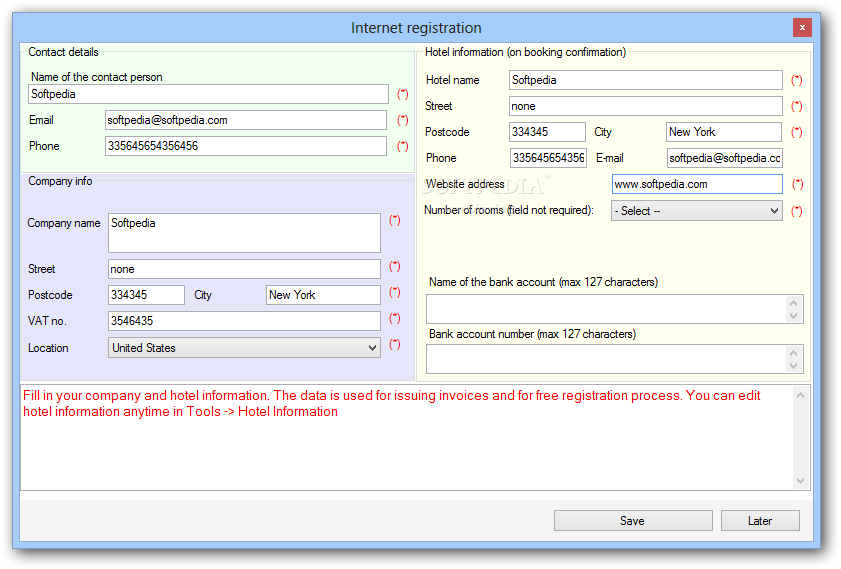Click the Hotel information group label
Screen dimensions: 841x569
(525, 52)
